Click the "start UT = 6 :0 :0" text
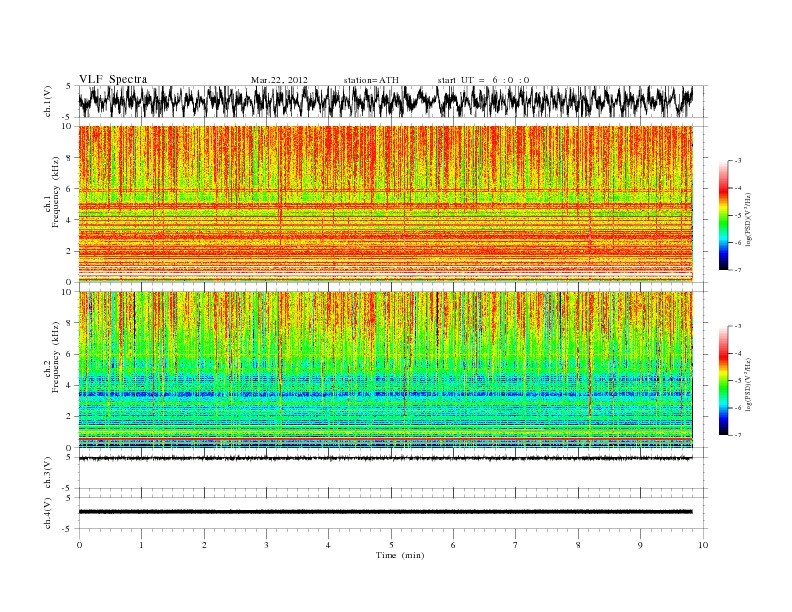792x612 pixels. (x=484, y=80)
